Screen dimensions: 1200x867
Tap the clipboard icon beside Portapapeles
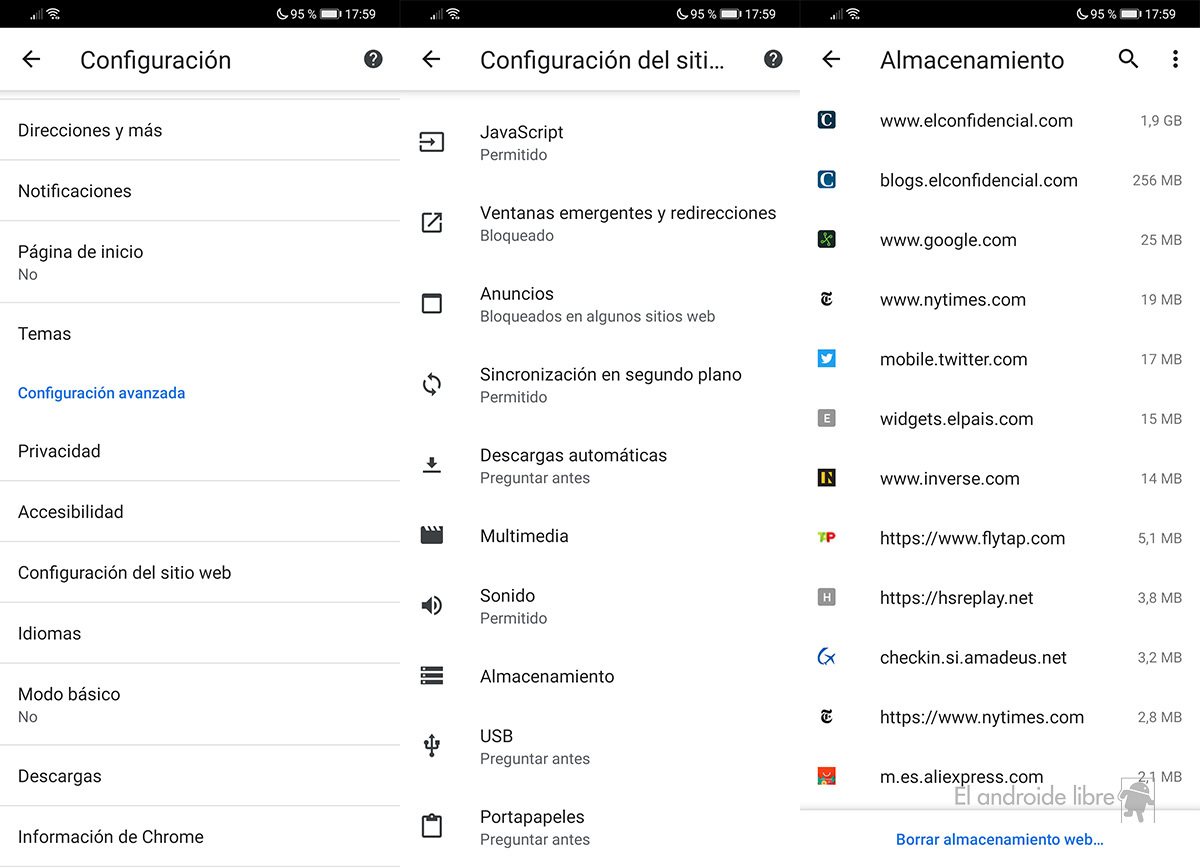pyautogui.click(x=432, y=827)
